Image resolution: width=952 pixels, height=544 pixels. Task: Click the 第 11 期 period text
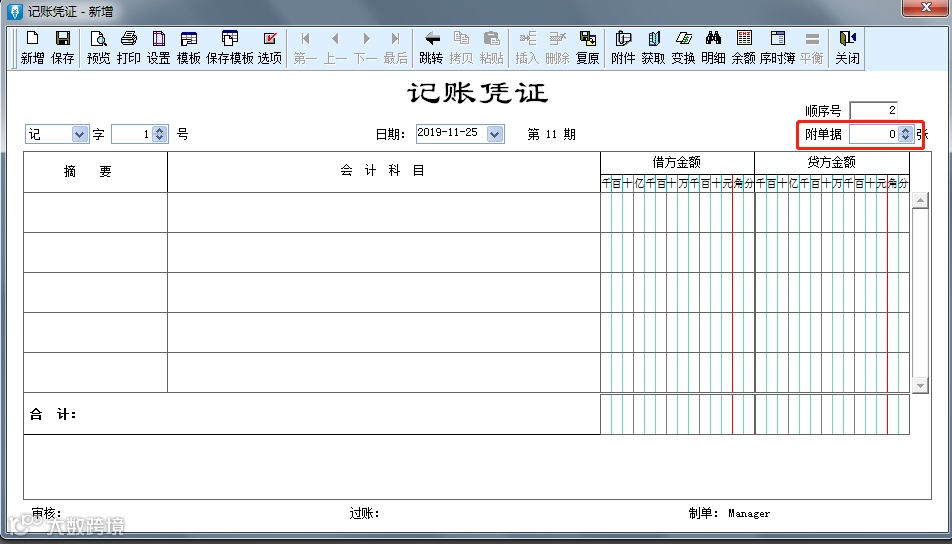[551, 134]
